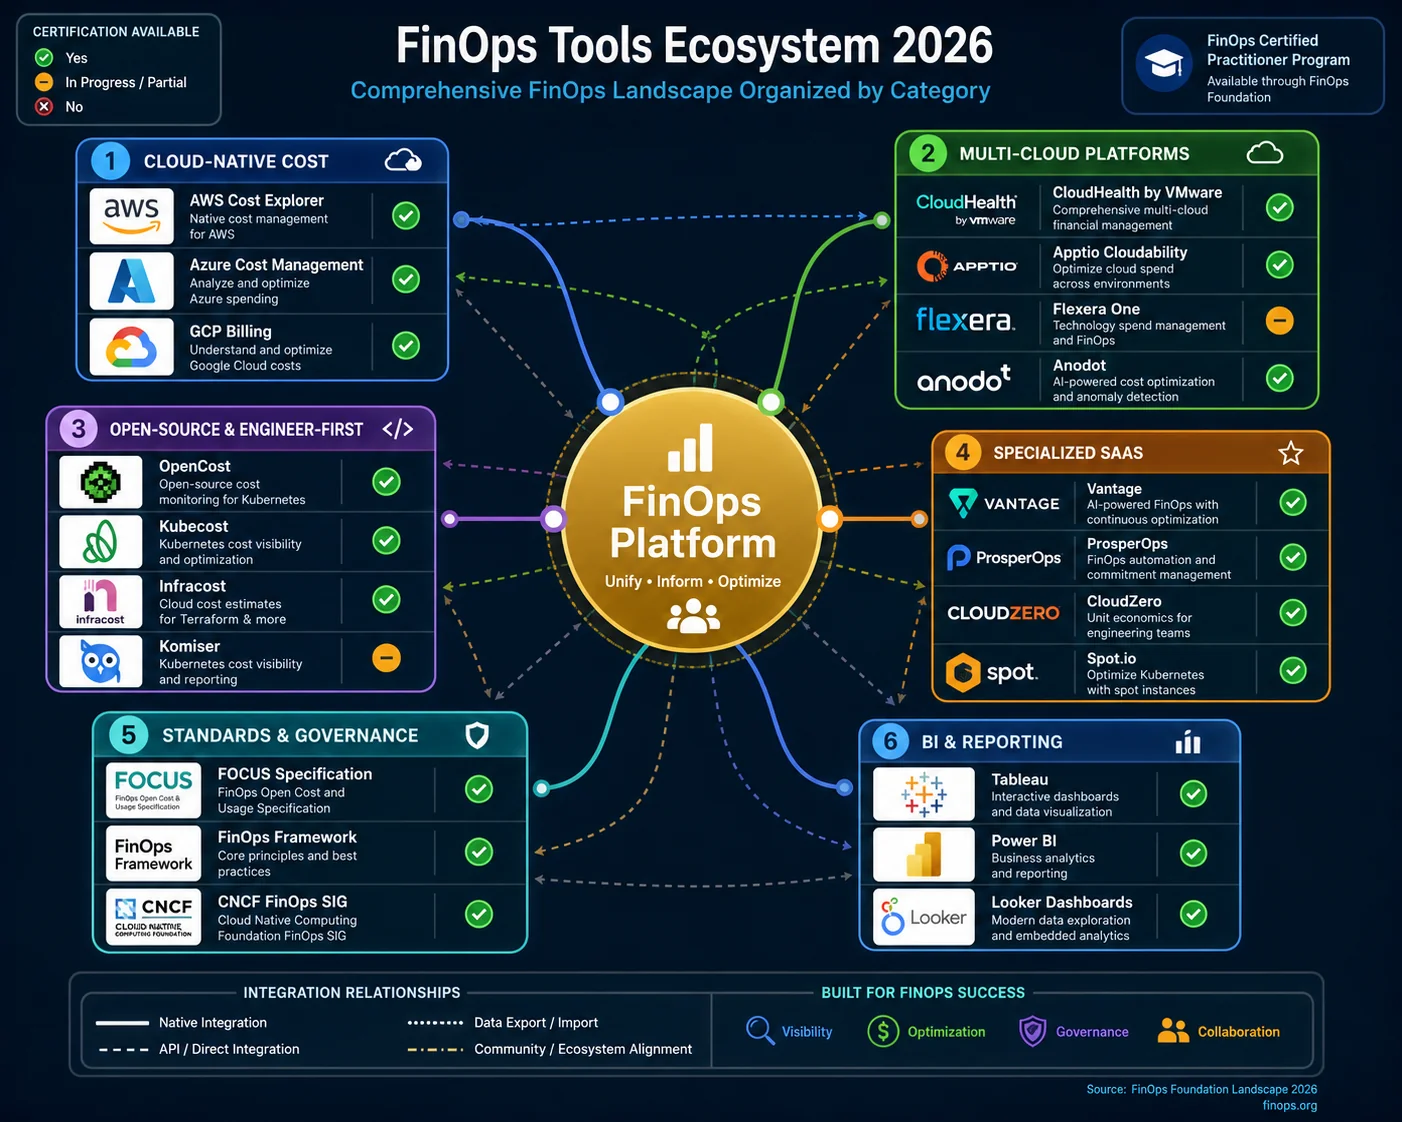Click the FinOps Platform central circle
The image size is (1402, 1122).
pos(692,519)
